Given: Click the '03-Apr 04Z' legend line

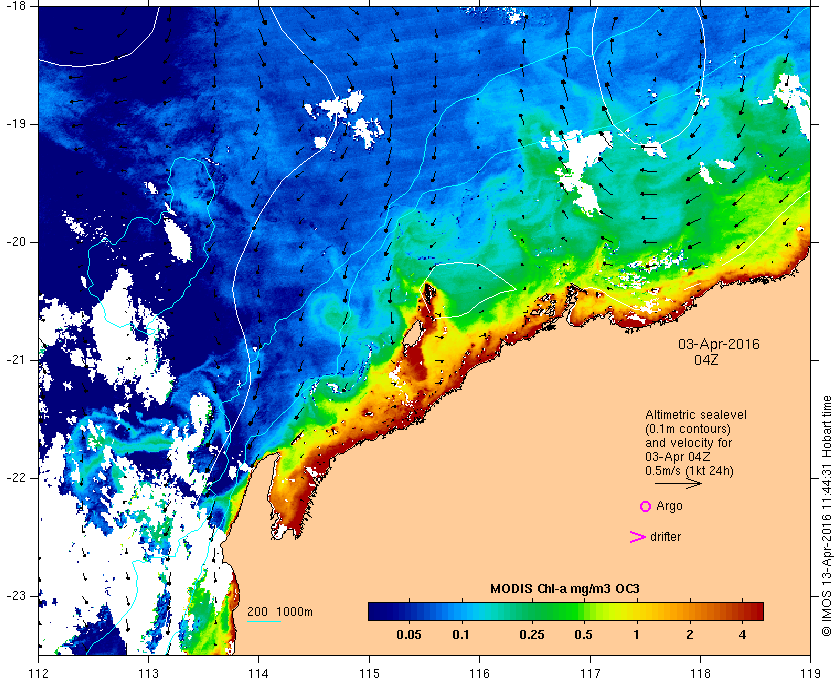Looking at the screenshot, I should click(x=678, y=457).
